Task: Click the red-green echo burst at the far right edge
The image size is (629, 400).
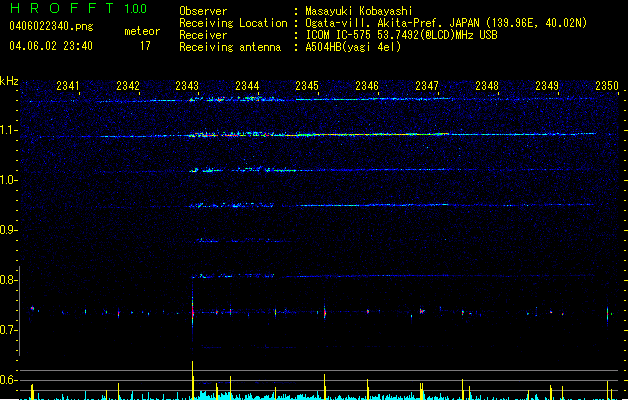Action: pyautogui.click(x=607, y=313)
